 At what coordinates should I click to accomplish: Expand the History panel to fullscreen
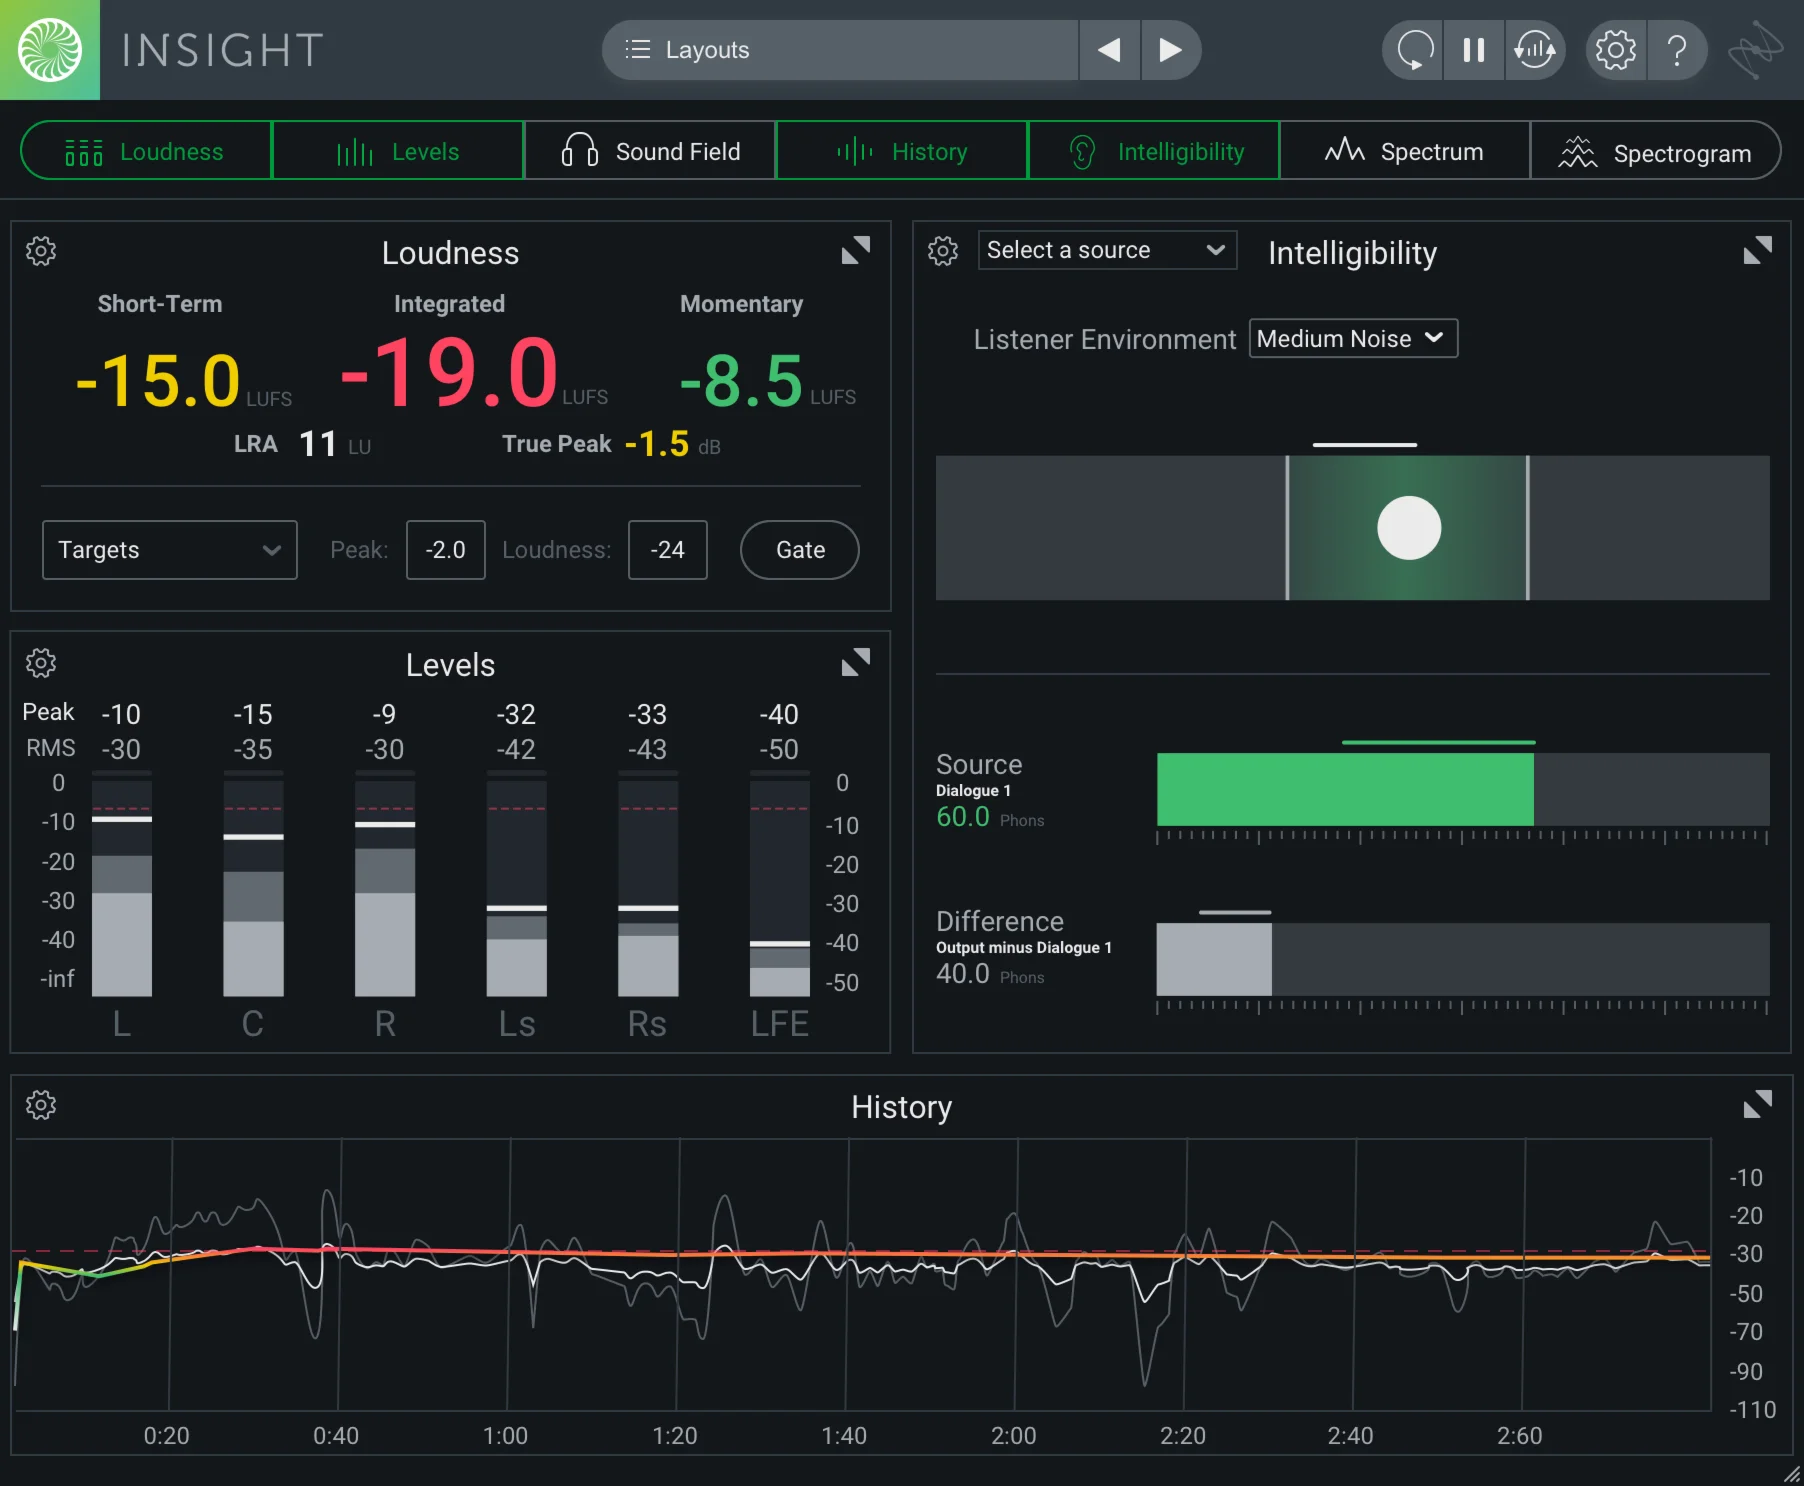click(x=1758, y=1104)
